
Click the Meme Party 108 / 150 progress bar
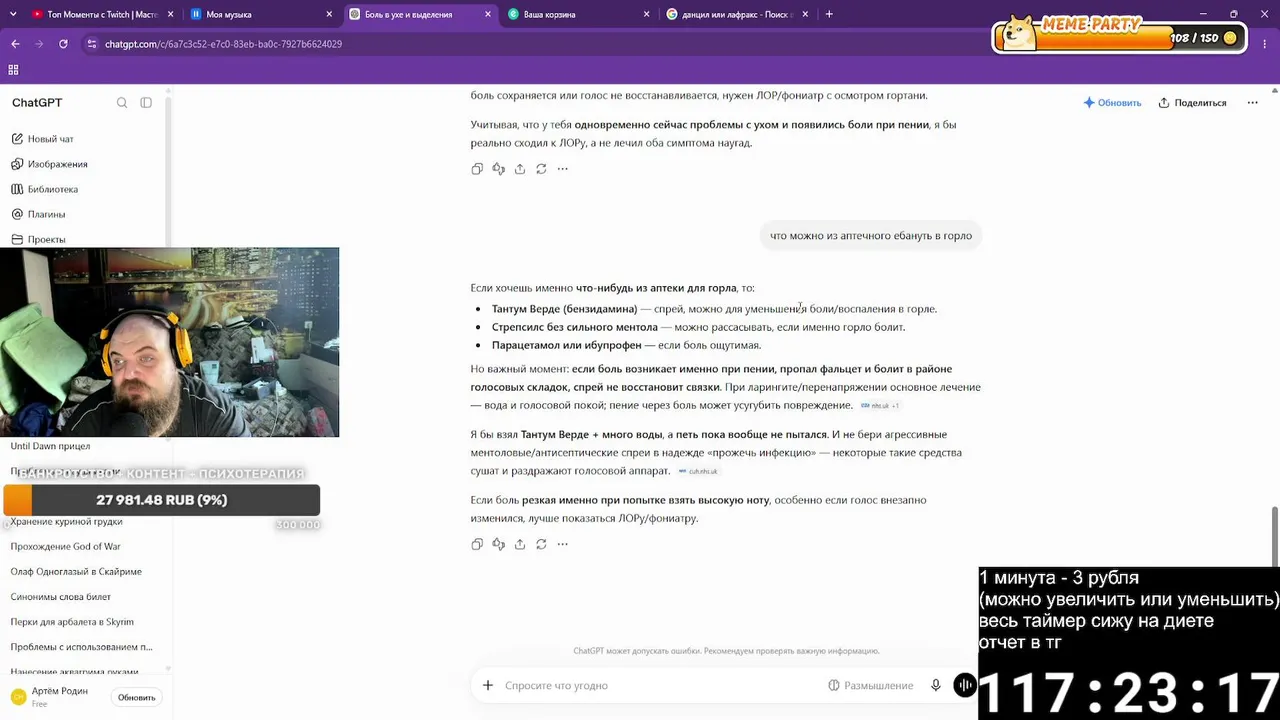1118,38
